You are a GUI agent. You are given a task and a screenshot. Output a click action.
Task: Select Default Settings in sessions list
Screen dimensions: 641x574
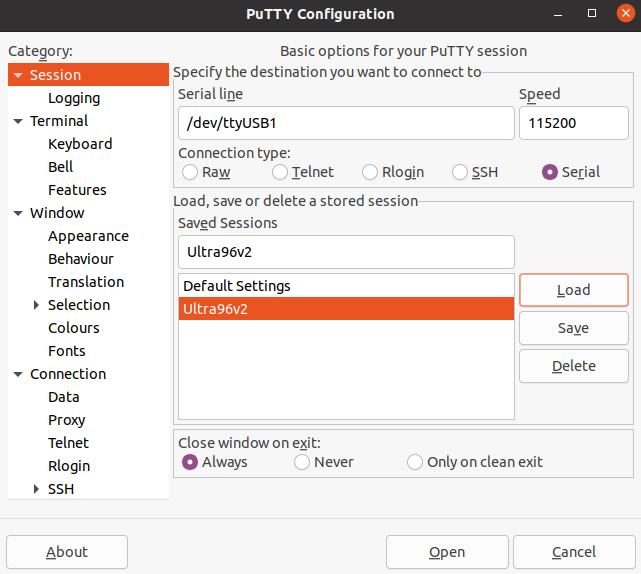point(346,286)
